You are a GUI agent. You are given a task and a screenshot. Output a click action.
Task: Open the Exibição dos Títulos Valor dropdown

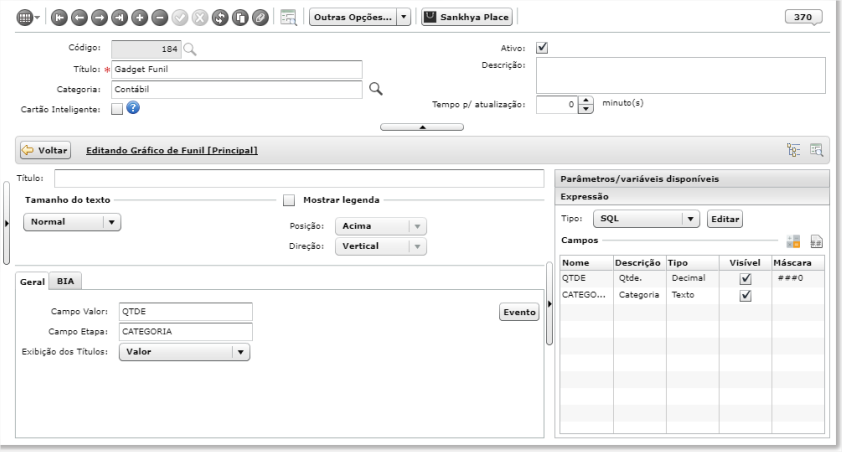184,352
